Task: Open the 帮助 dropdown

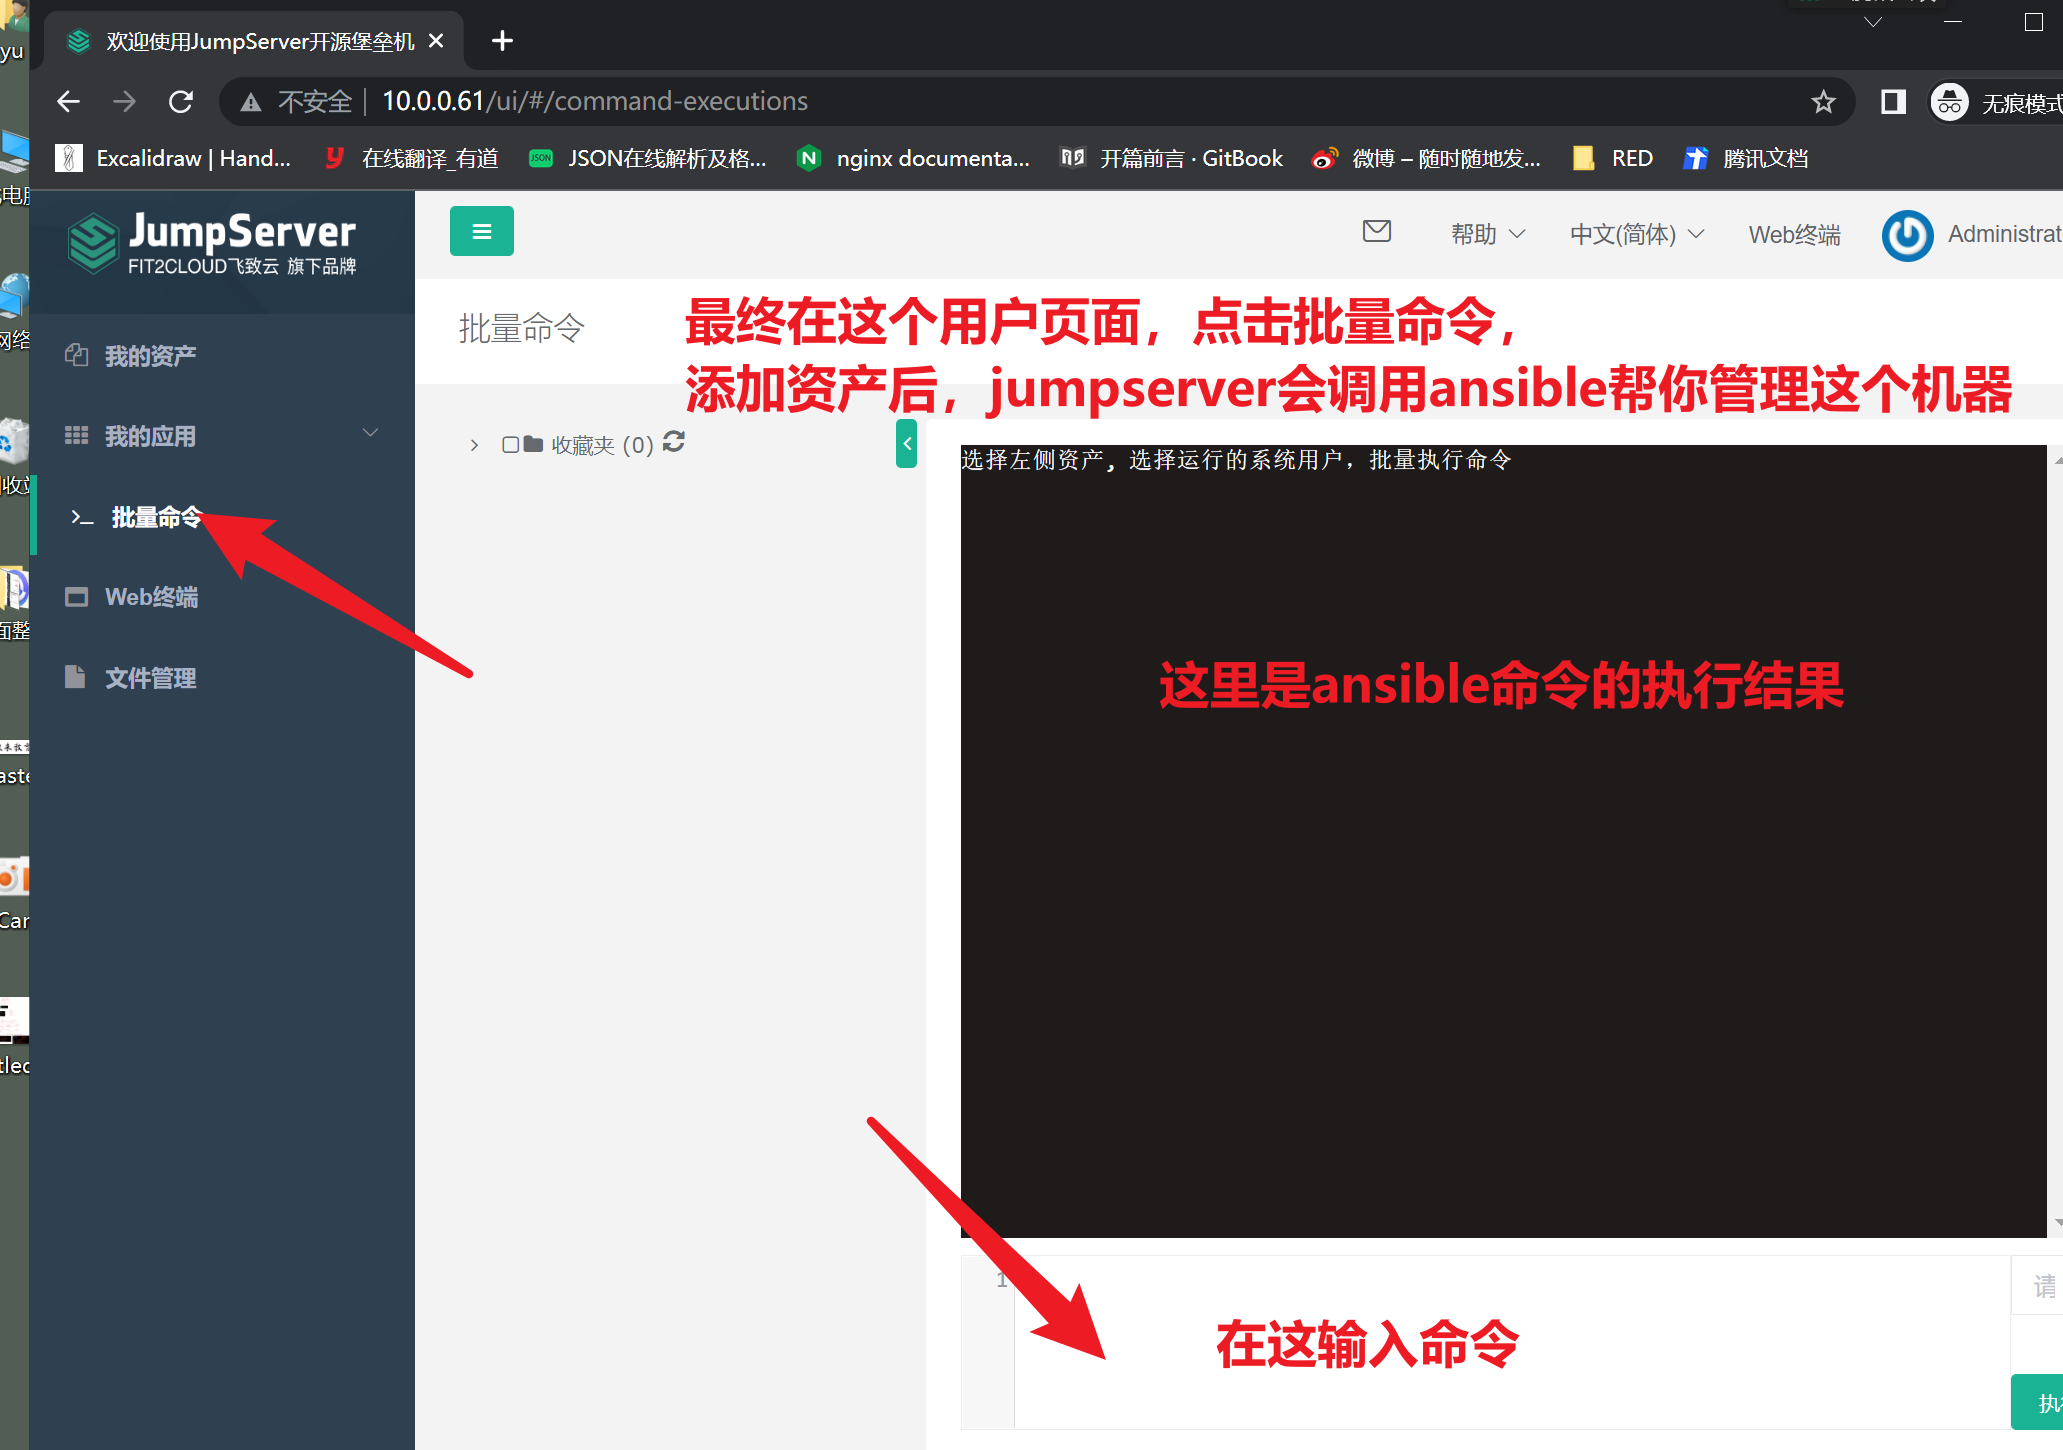Action: tap(1488, 234)
